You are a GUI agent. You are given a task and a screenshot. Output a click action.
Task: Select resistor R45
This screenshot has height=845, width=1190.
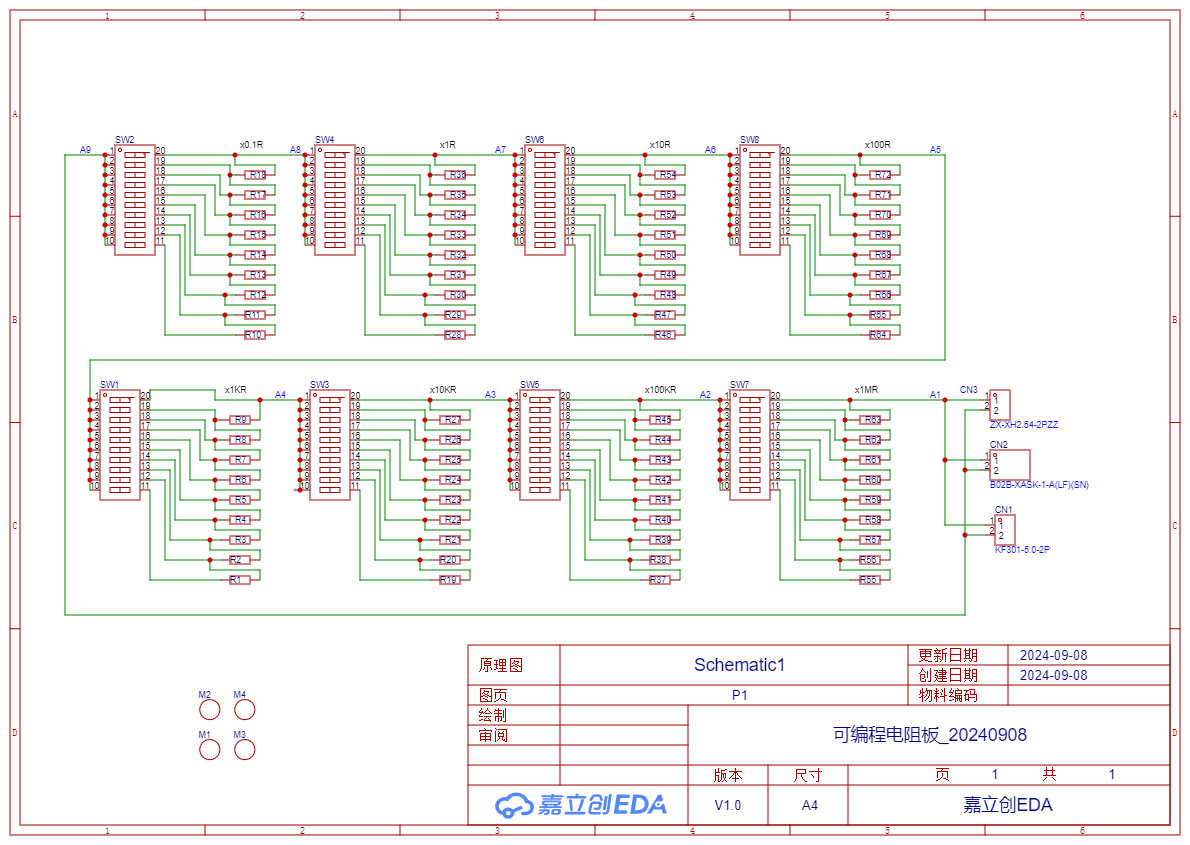coord(662,420)
